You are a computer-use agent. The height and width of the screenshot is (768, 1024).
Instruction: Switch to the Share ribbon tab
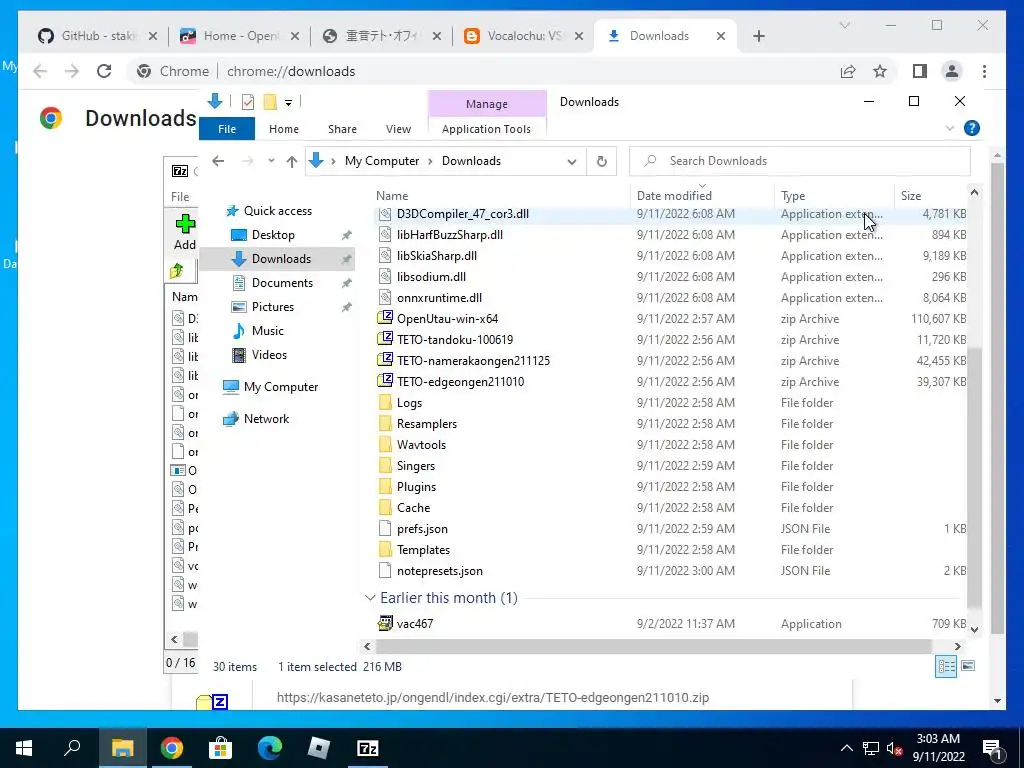342,129
